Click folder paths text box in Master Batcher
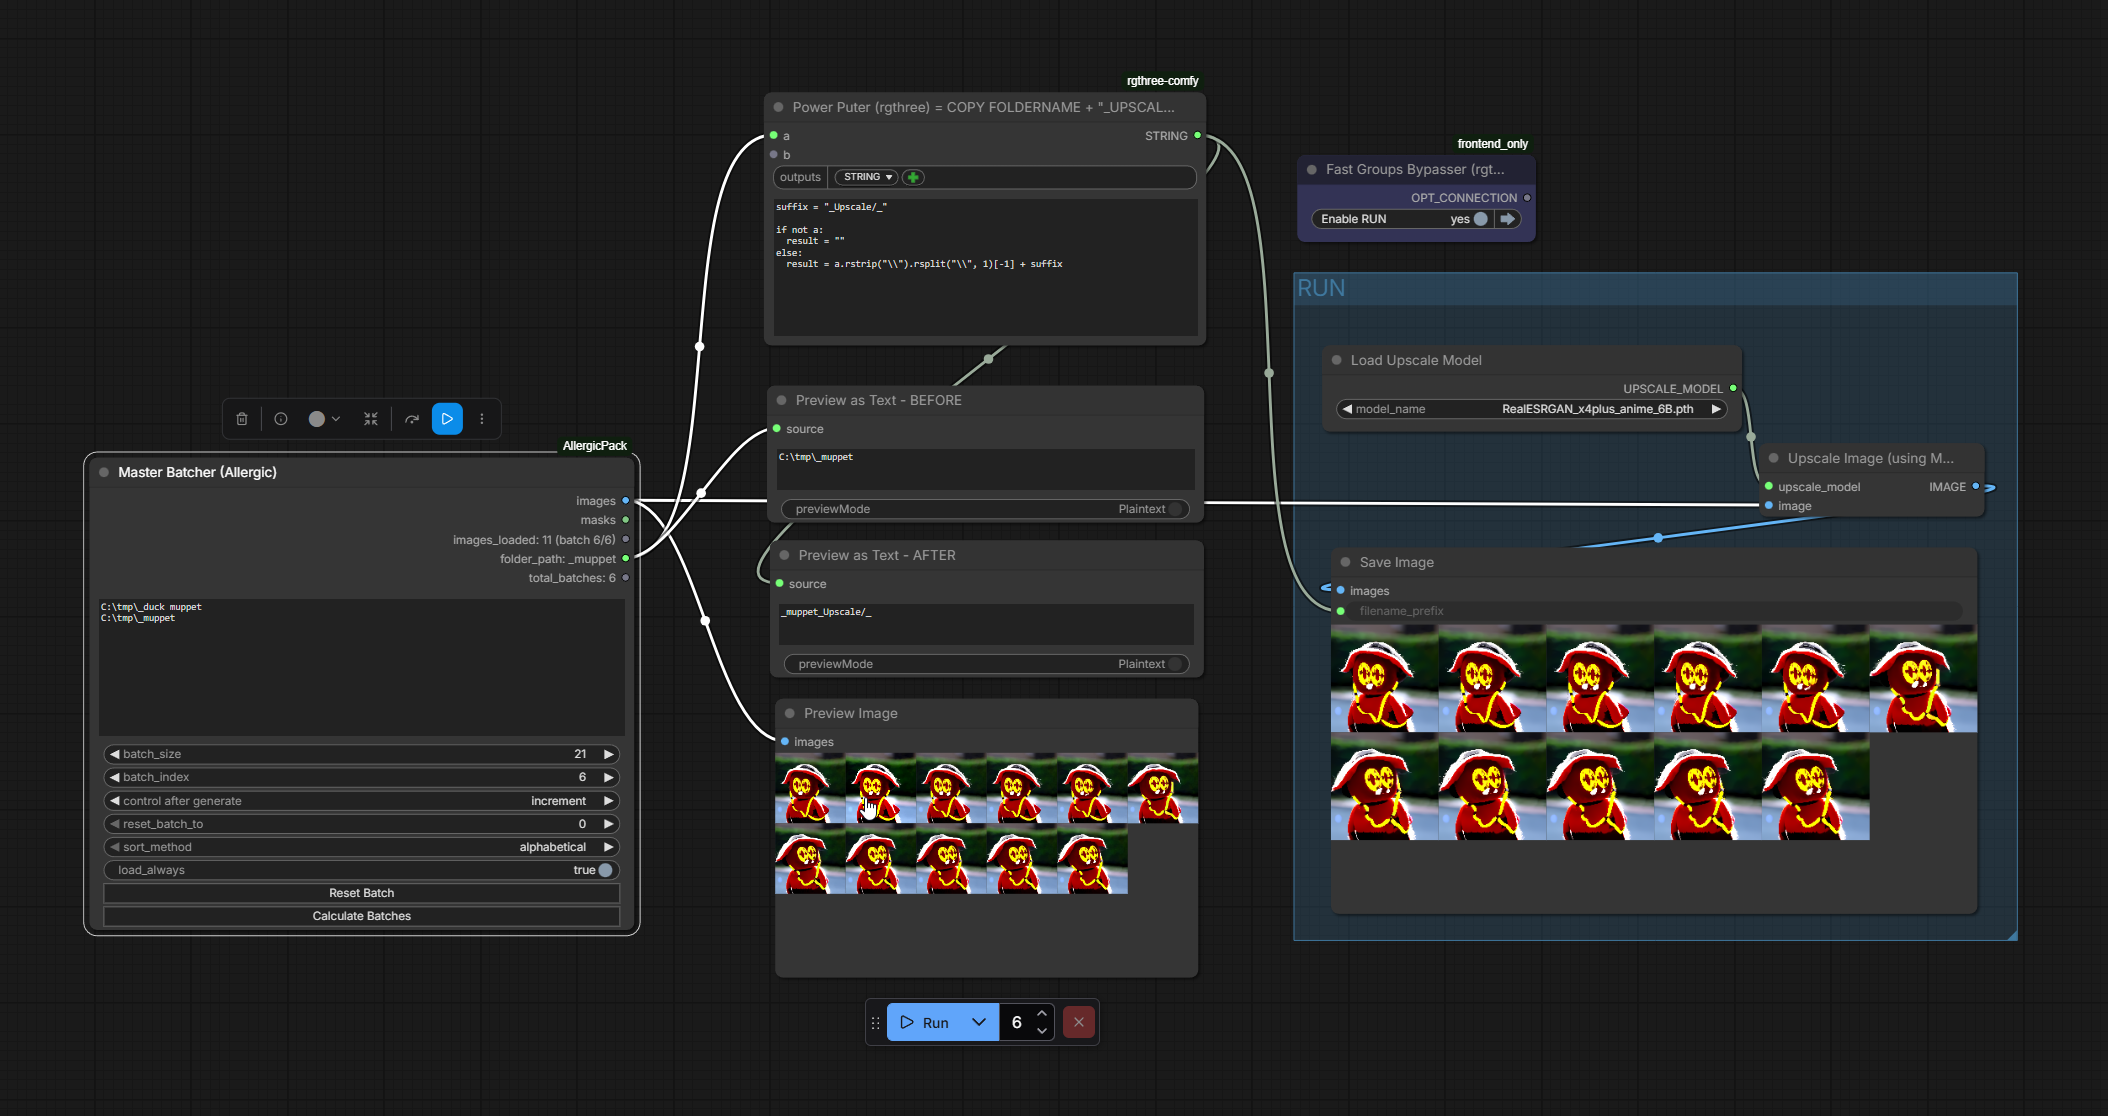The width and height of the screenshot is (2108, 1116). coord(362,667)
